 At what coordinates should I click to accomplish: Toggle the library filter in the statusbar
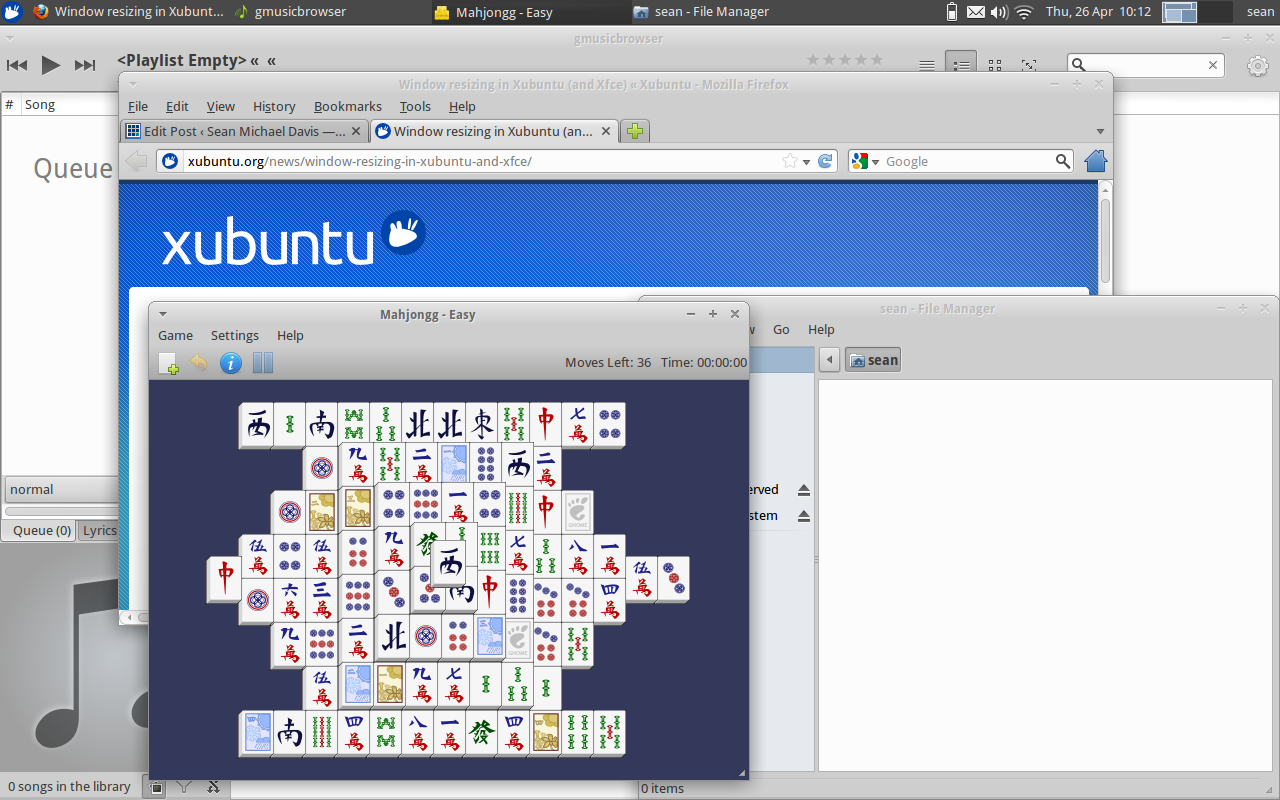183,787
